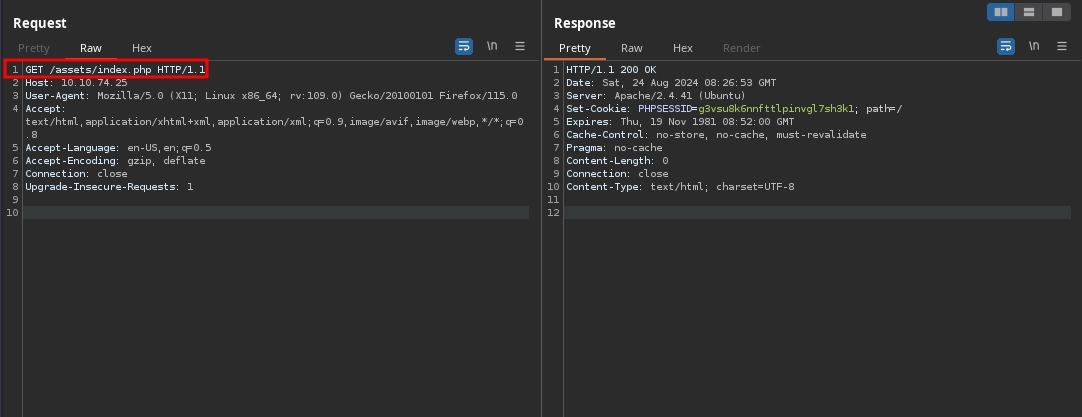This screenshot has height=417, width=1082.
Task: Click the GET /assets/index.php request line
Action: coord(114,69)
